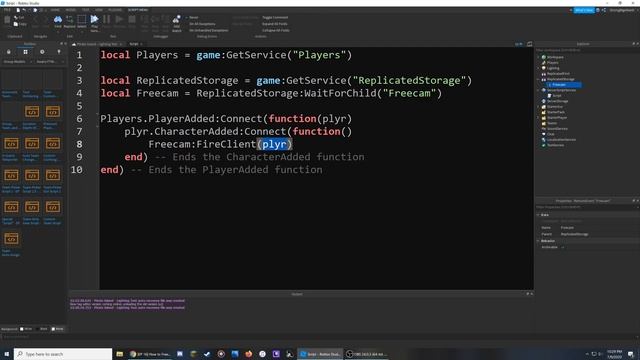Expand the Lighting node in Explorer
The height and width of the screenshot is (360, 640).
point(539,68)
